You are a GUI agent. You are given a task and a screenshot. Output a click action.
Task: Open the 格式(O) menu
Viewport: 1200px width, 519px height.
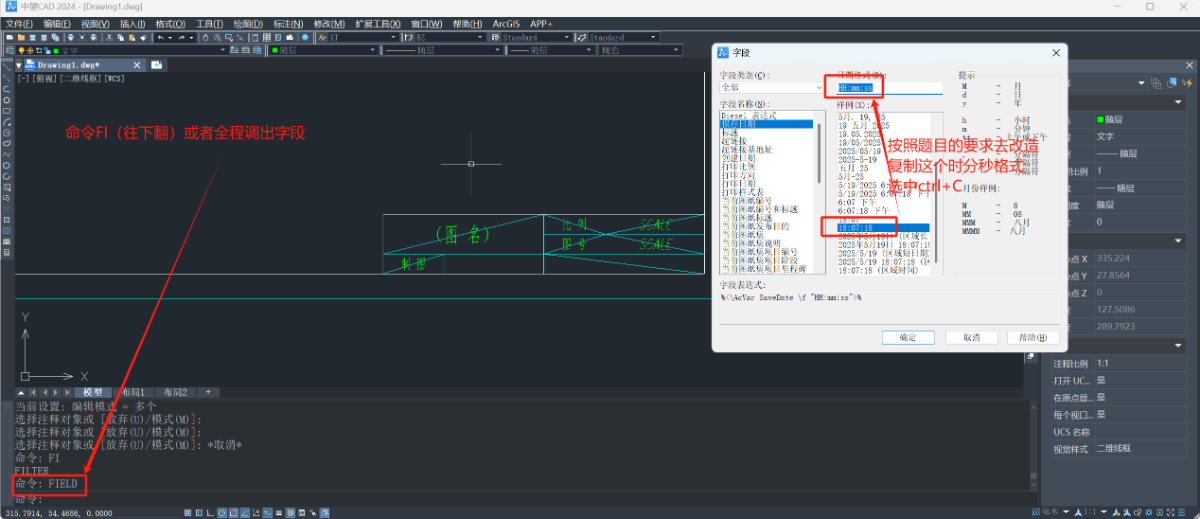(170, 23)
